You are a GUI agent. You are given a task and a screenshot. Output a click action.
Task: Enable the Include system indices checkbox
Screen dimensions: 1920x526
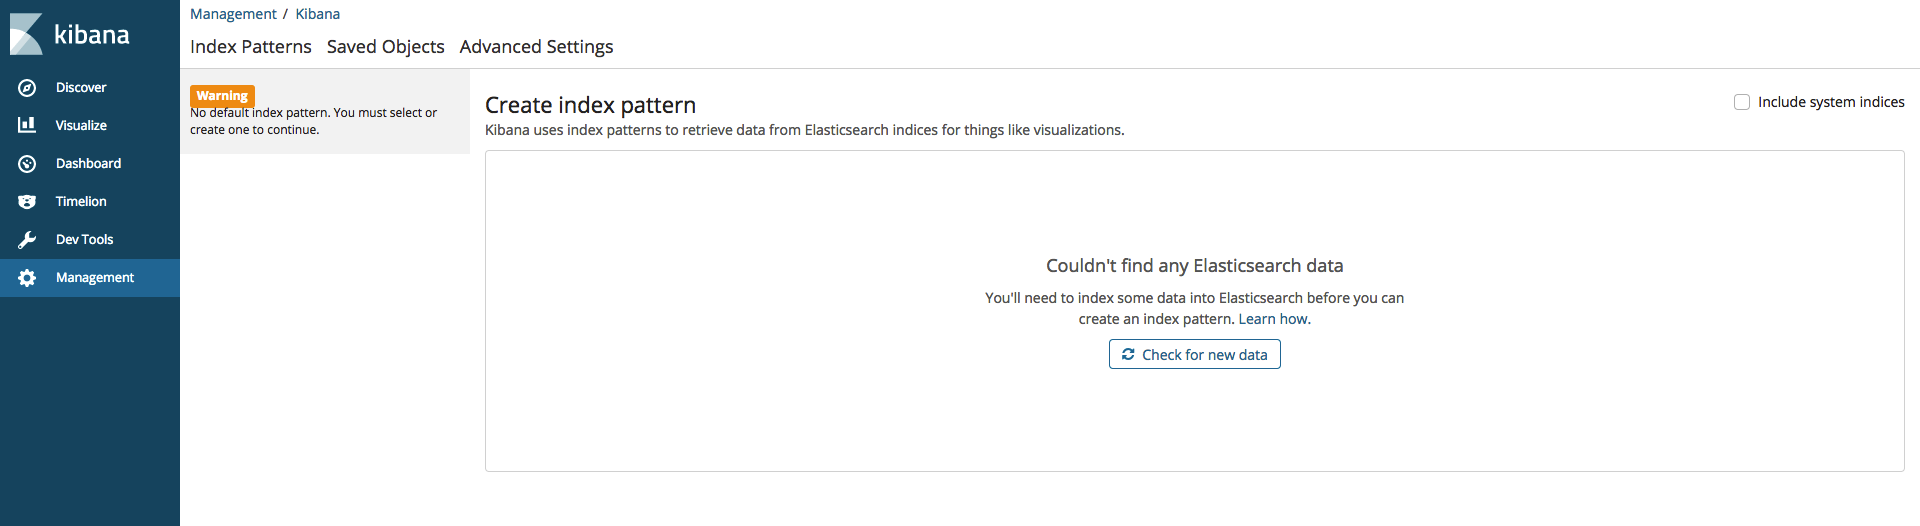(1742, 102)
